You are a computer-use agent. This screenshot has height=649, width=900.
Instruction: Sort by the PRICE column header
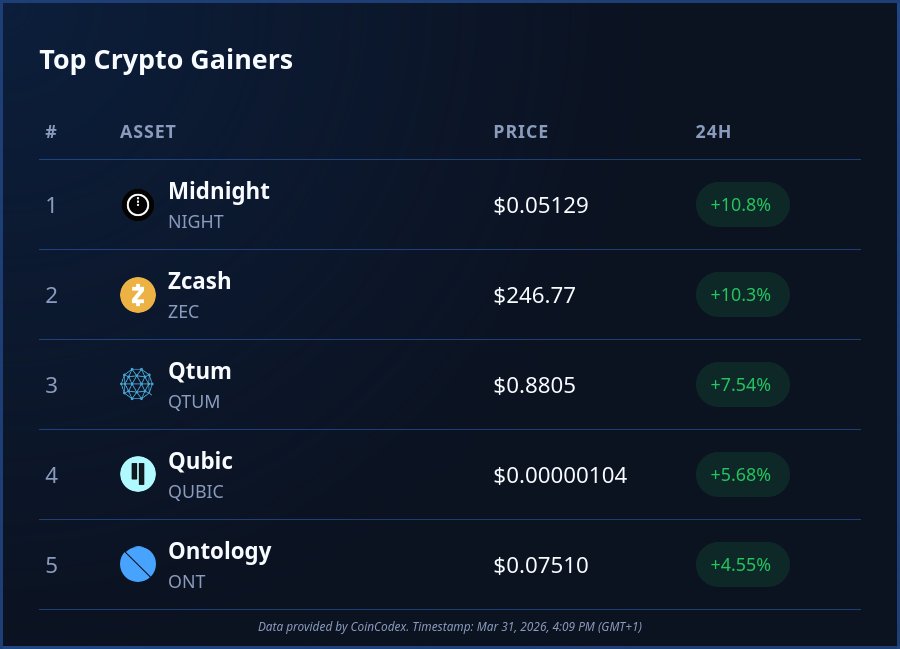click(x=521, y=132)
